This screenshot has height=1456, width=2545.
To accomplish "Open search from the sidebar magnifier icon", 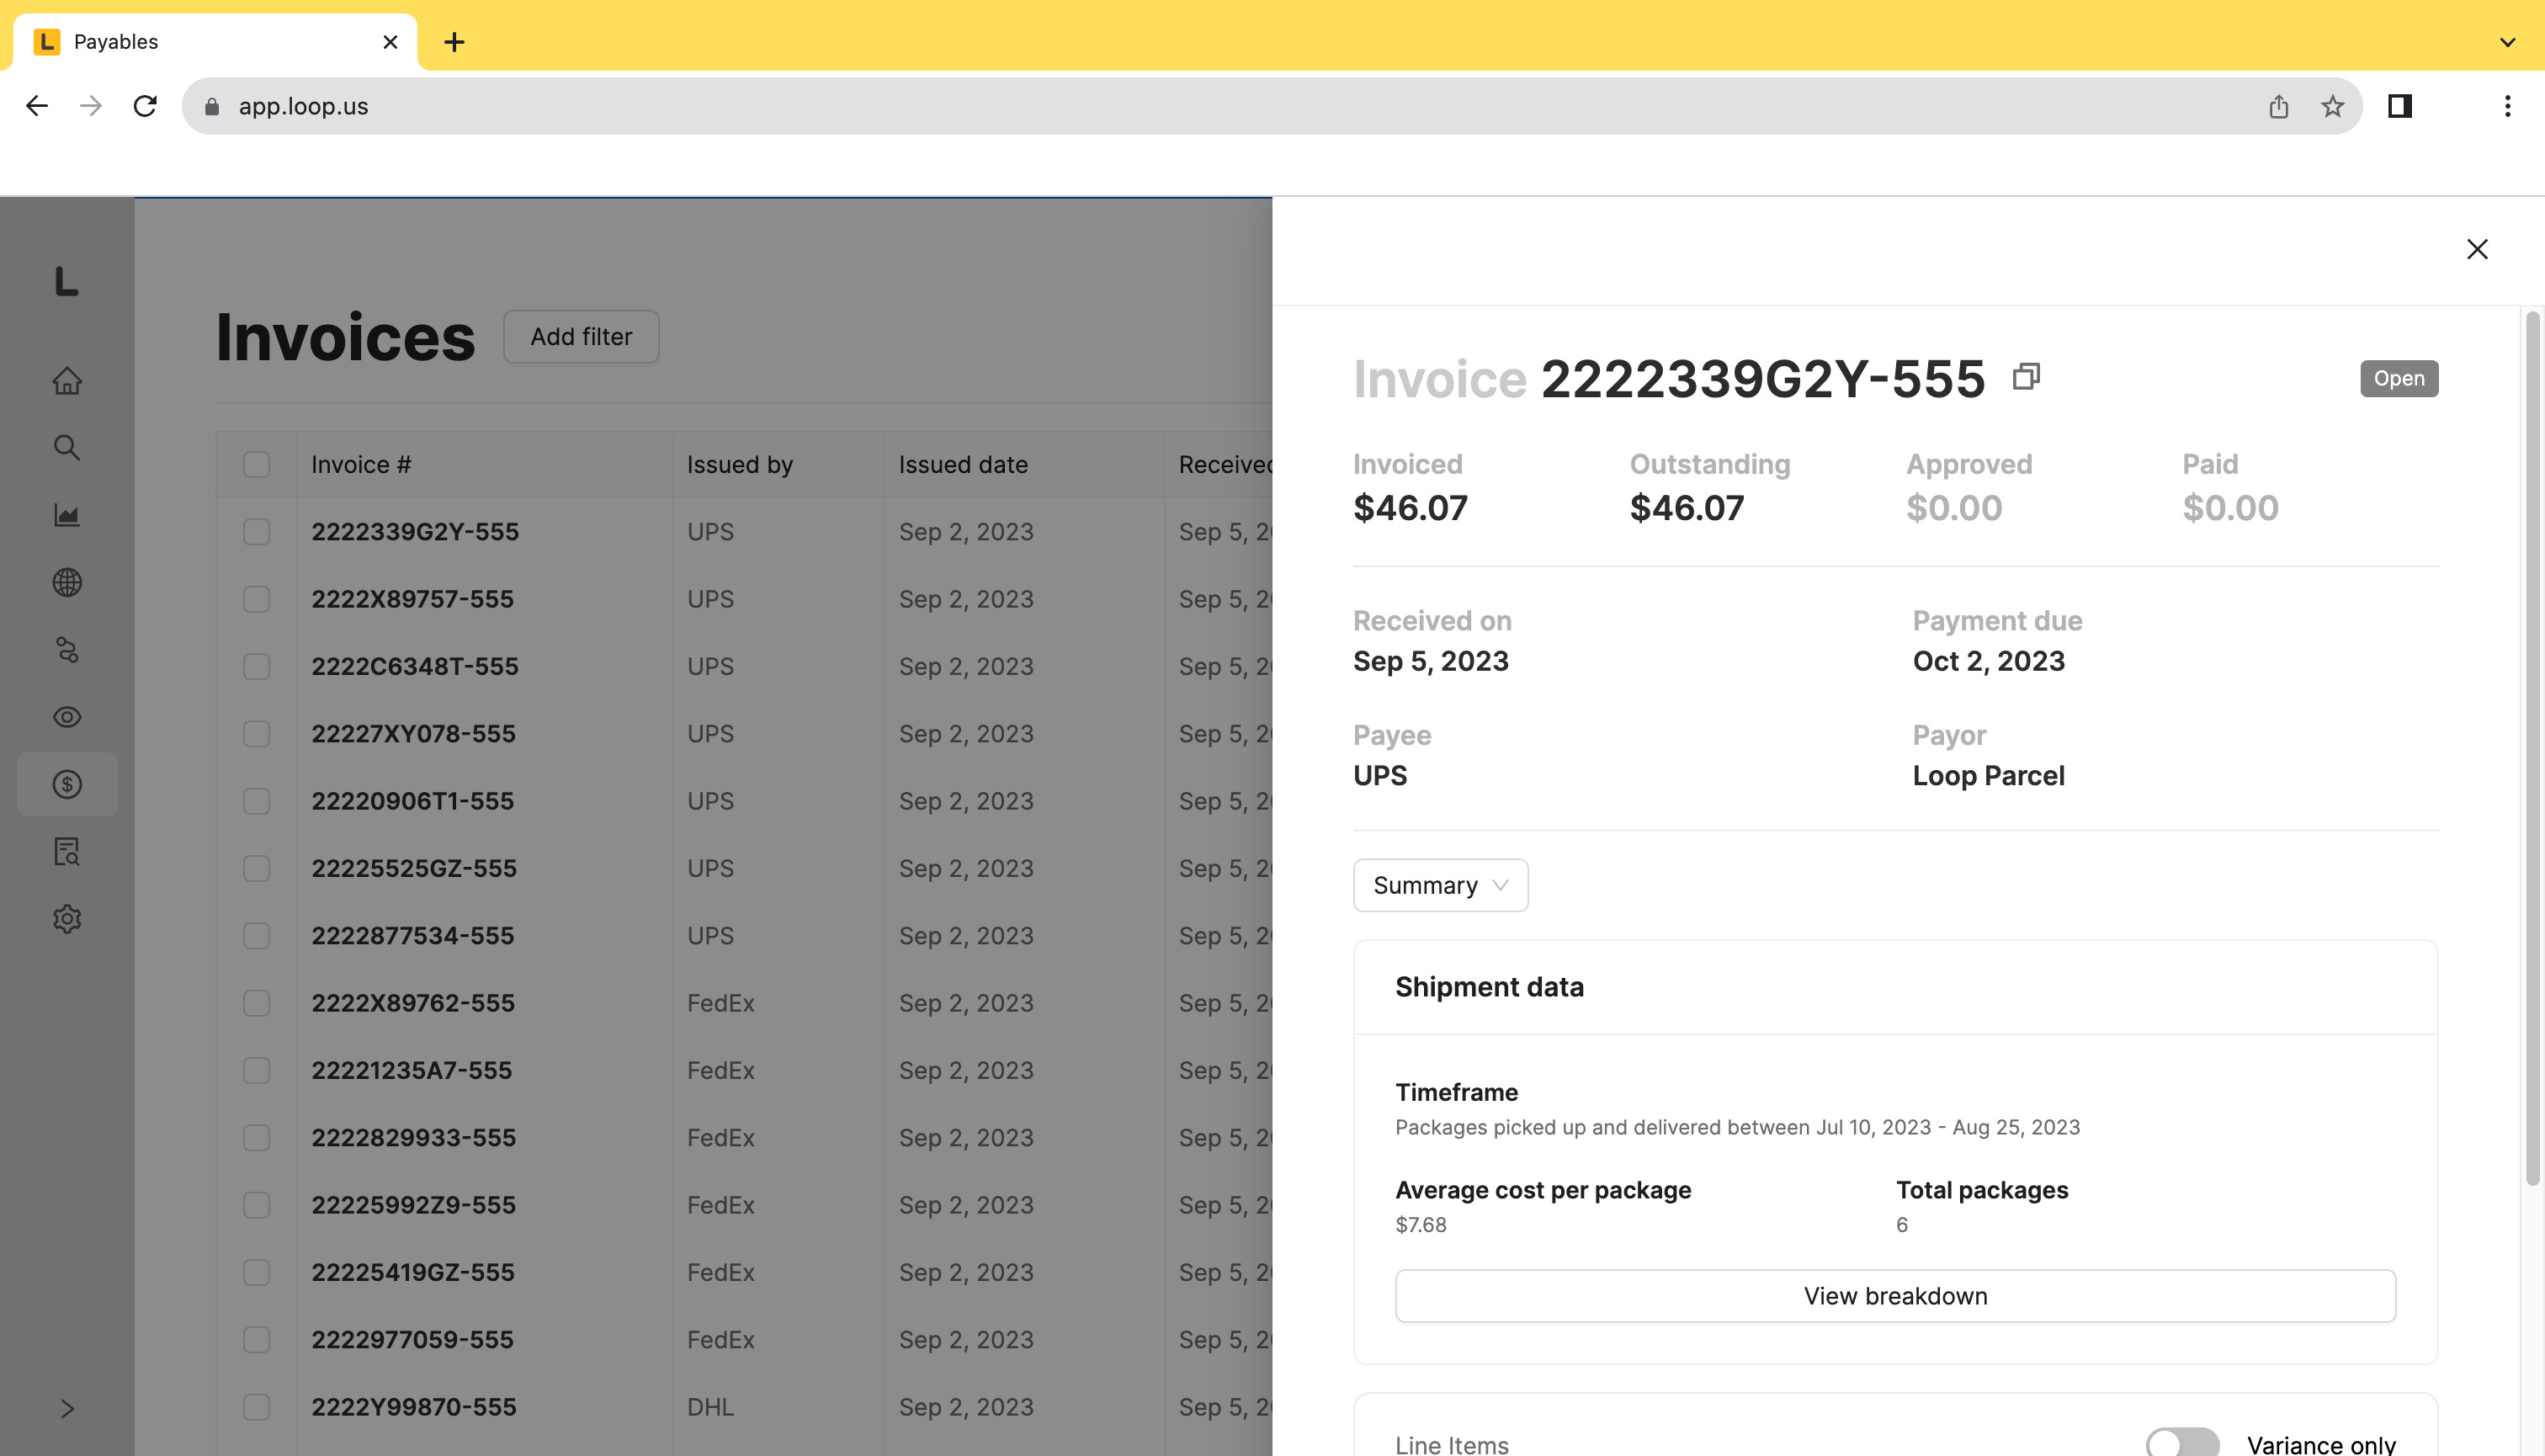I will tap(66, 448).
